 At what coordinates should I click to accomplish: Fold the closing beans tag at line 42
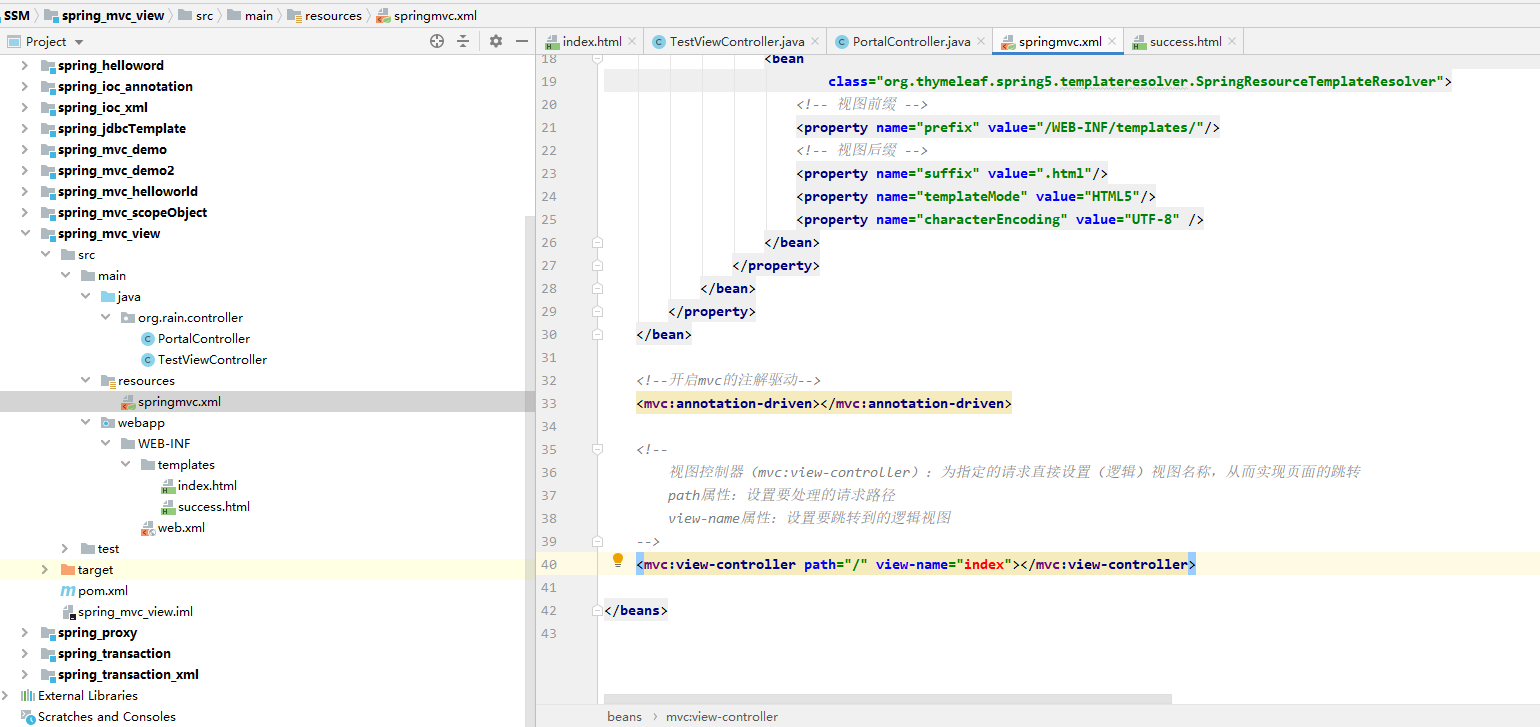(x=597, y=610)
